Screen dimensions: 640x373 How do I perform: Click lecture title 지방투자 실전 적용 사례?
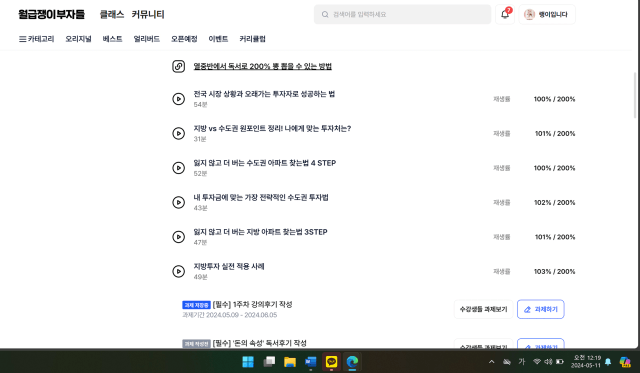pos(229,266)
